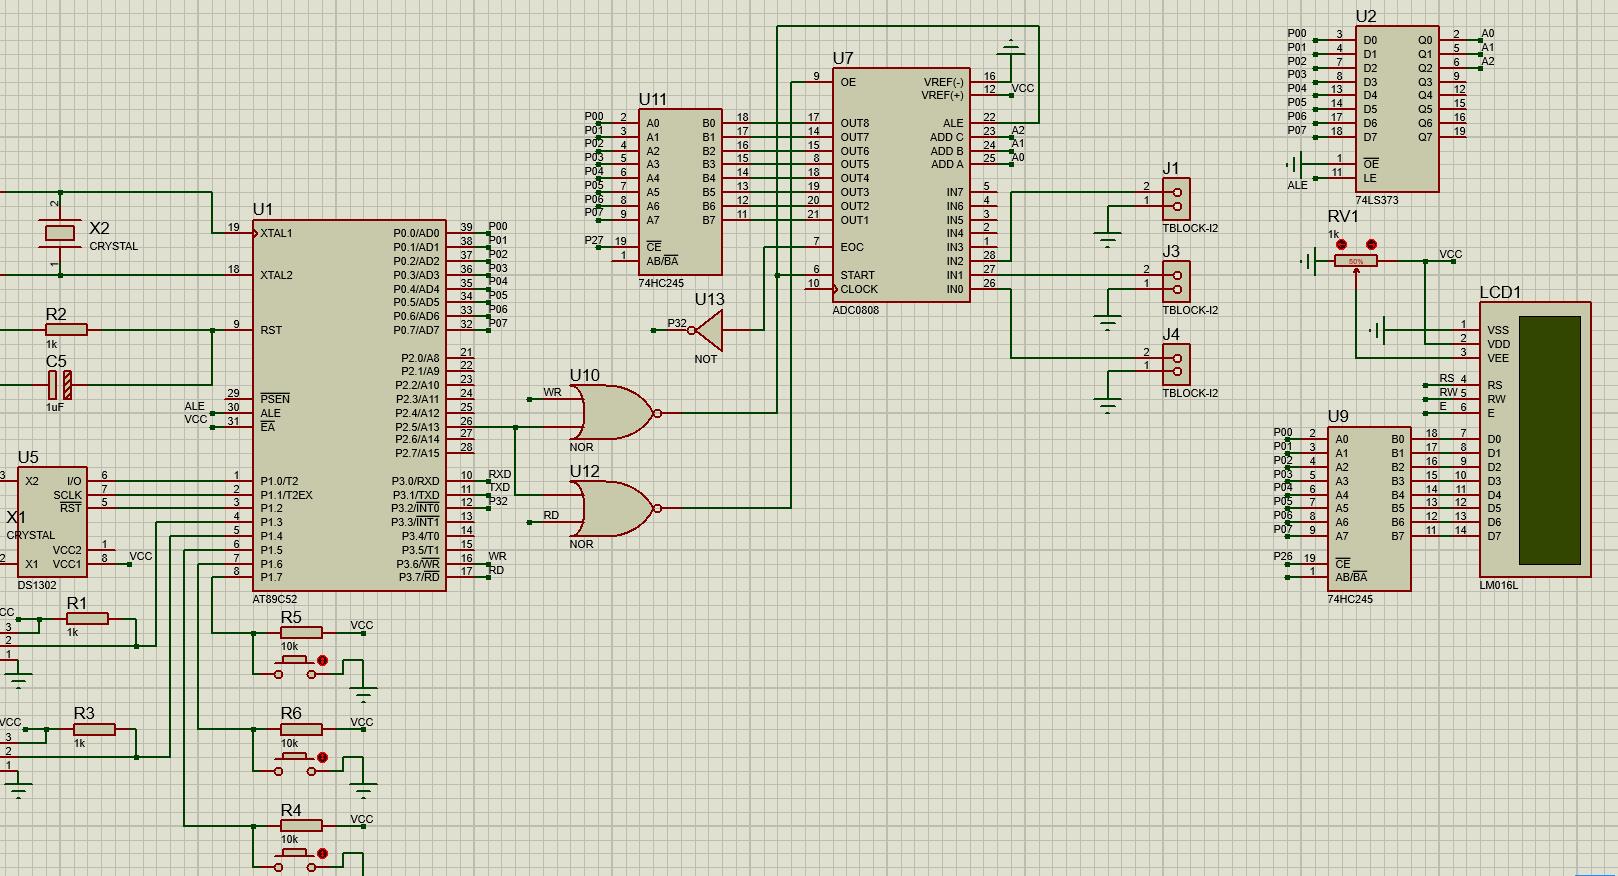Click the LM016L part label
Viewport: 1618px width, 876px height.
point(1499,586)
